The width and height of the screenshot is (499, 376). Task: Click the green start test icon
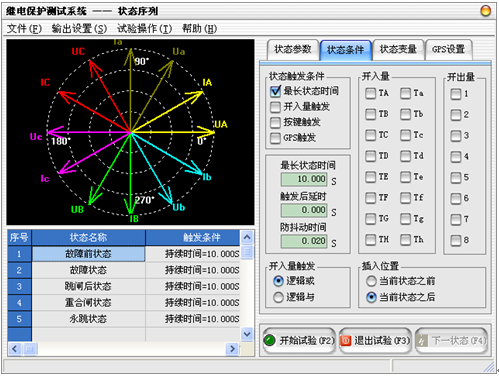pyautogui.click(x=269, y=340)
